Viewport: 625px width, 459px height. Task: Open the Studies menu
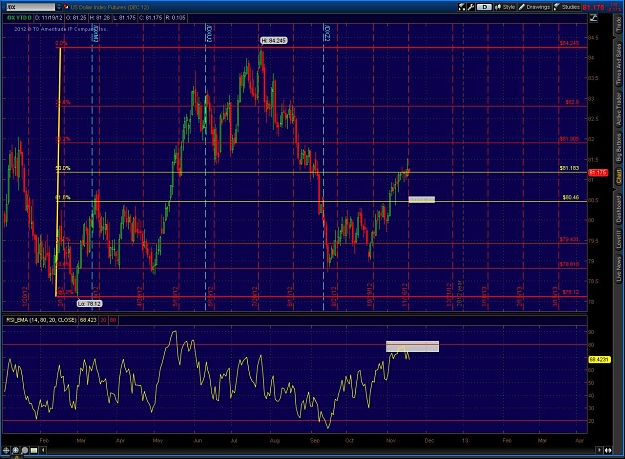567,7
